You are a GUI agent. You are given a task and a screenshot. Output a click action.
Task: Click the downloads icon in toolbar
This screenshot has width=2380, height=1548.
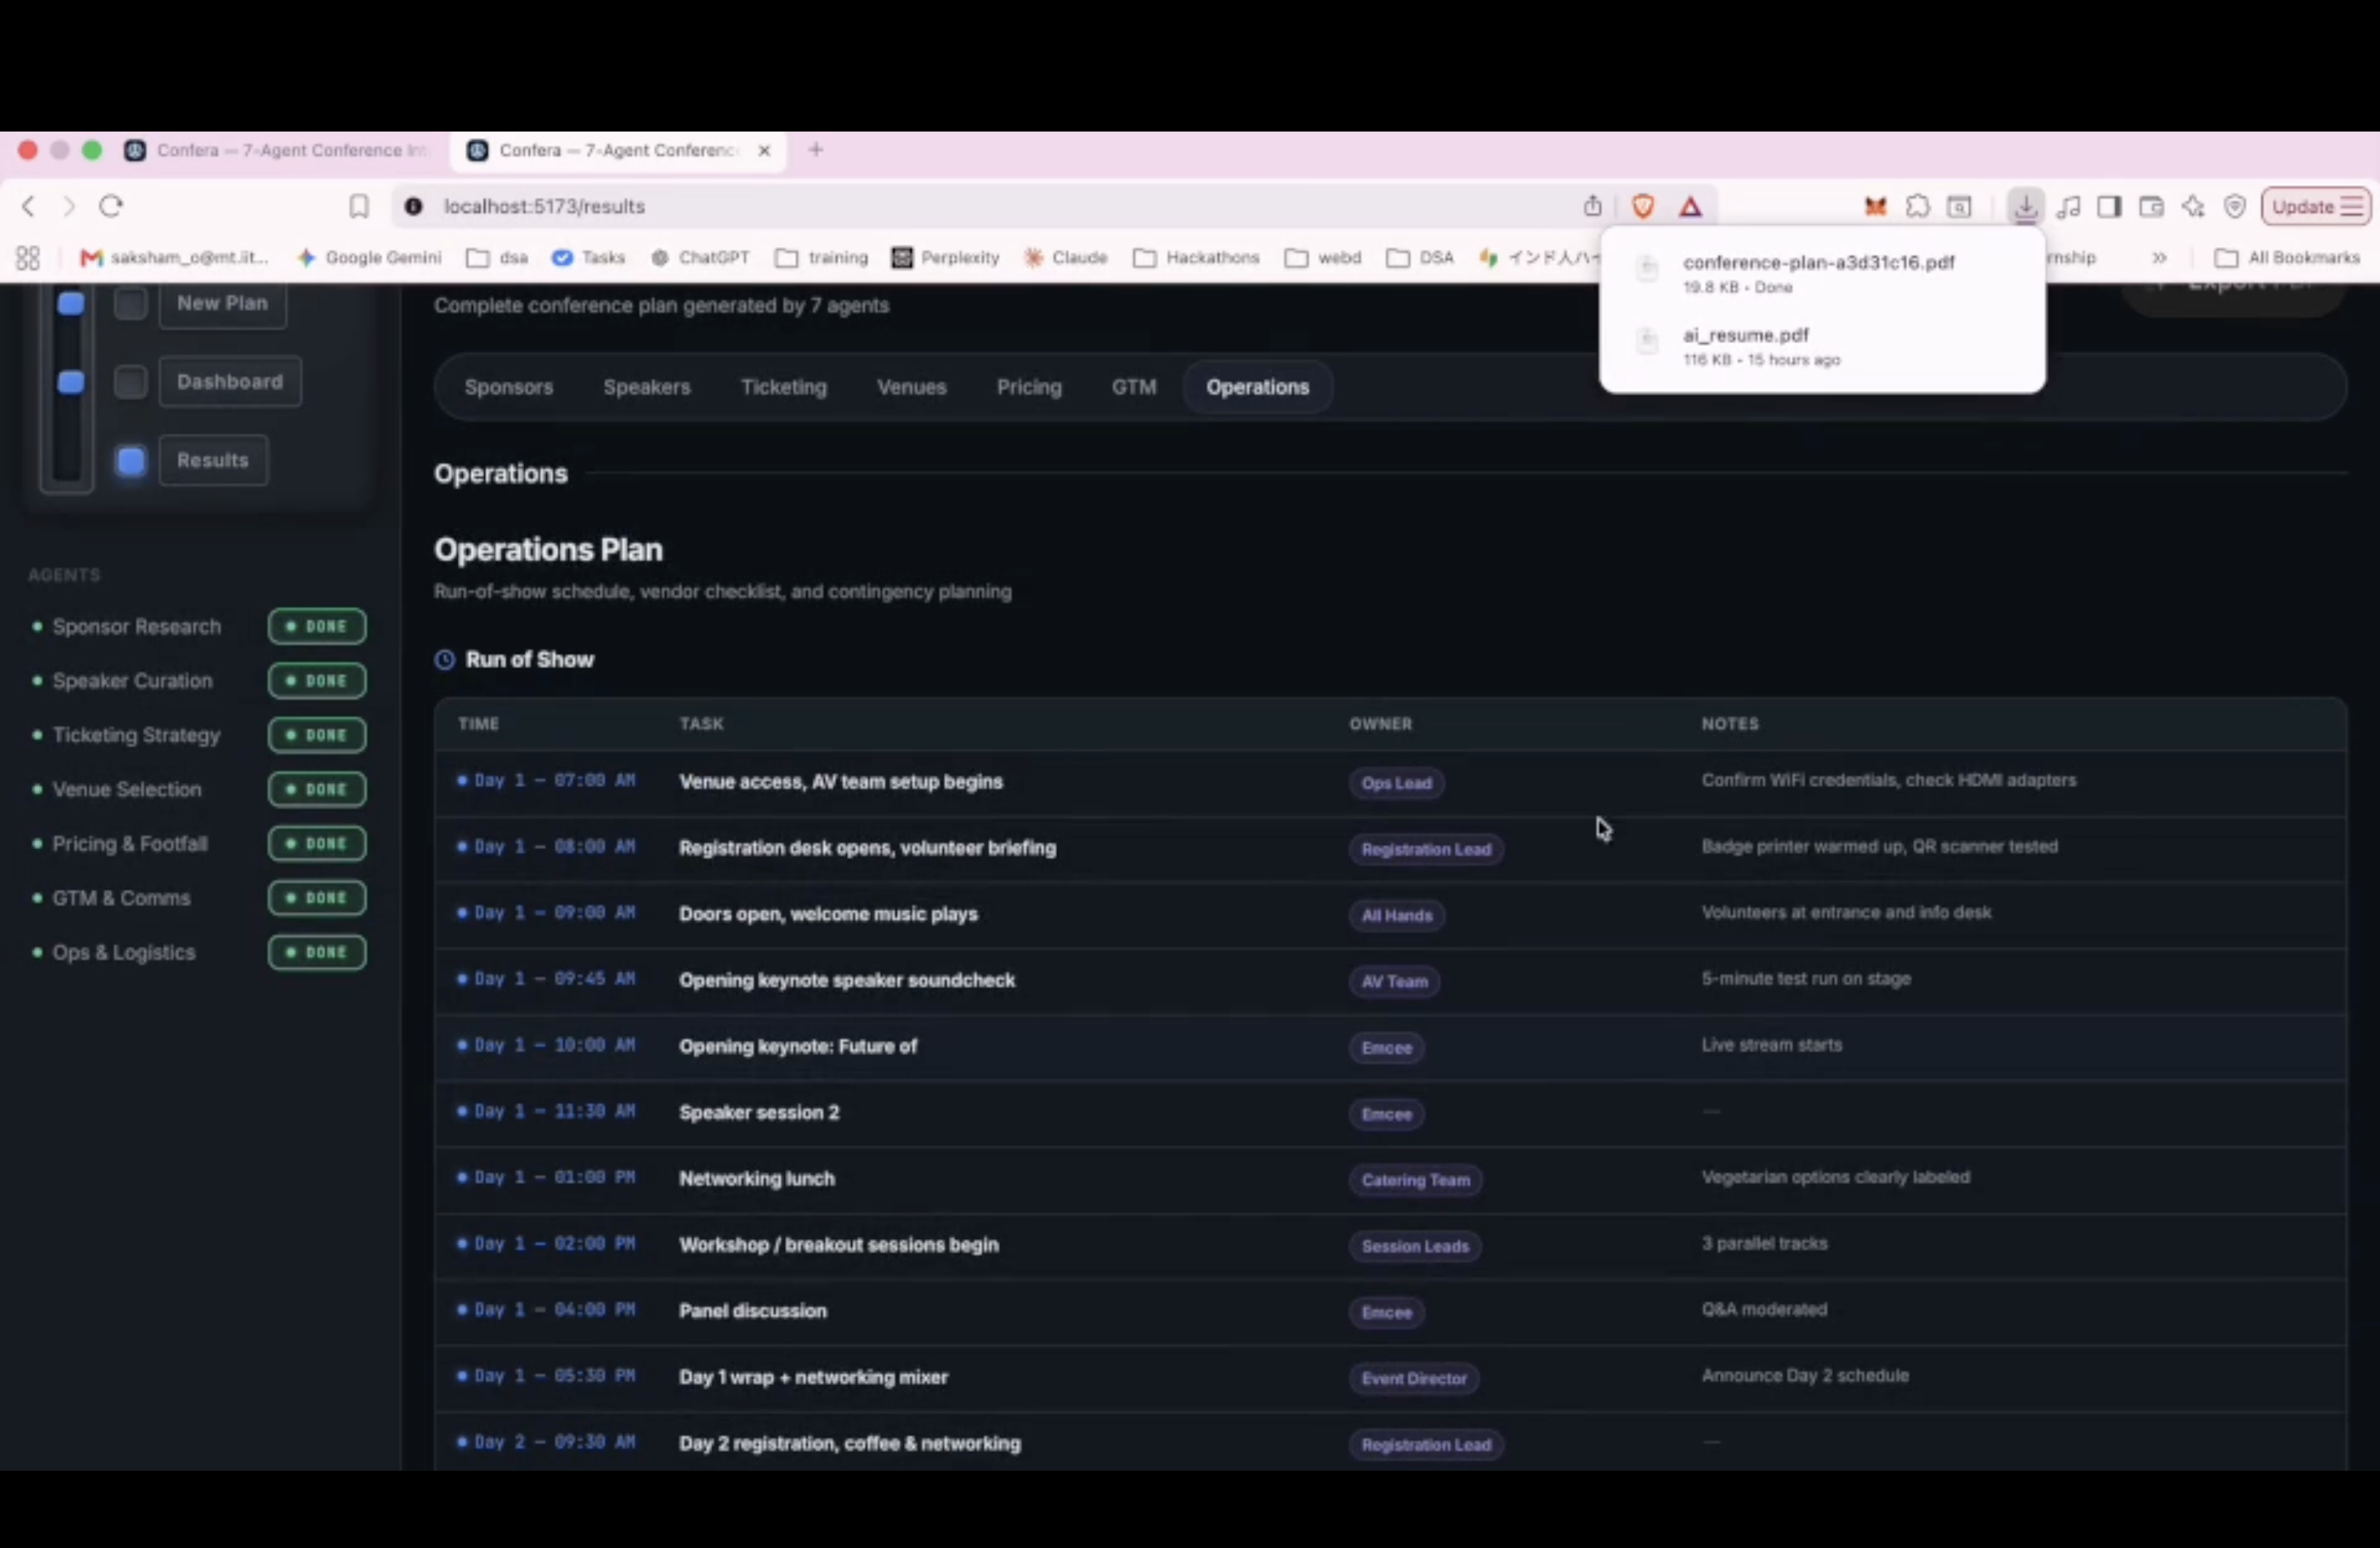tap(2025, 207)
